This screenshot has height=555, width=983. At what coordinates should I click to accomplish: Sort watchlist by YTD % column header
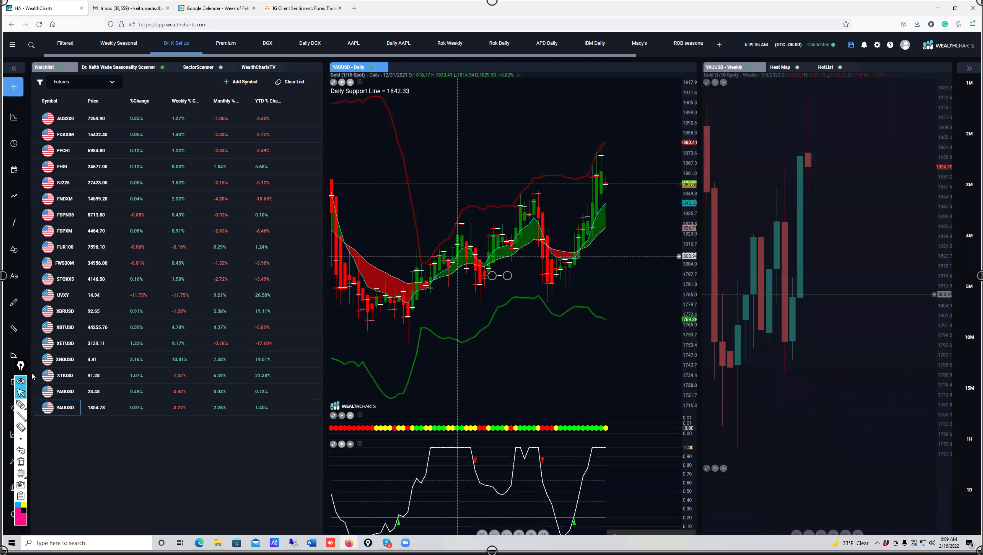coord(268,101)
